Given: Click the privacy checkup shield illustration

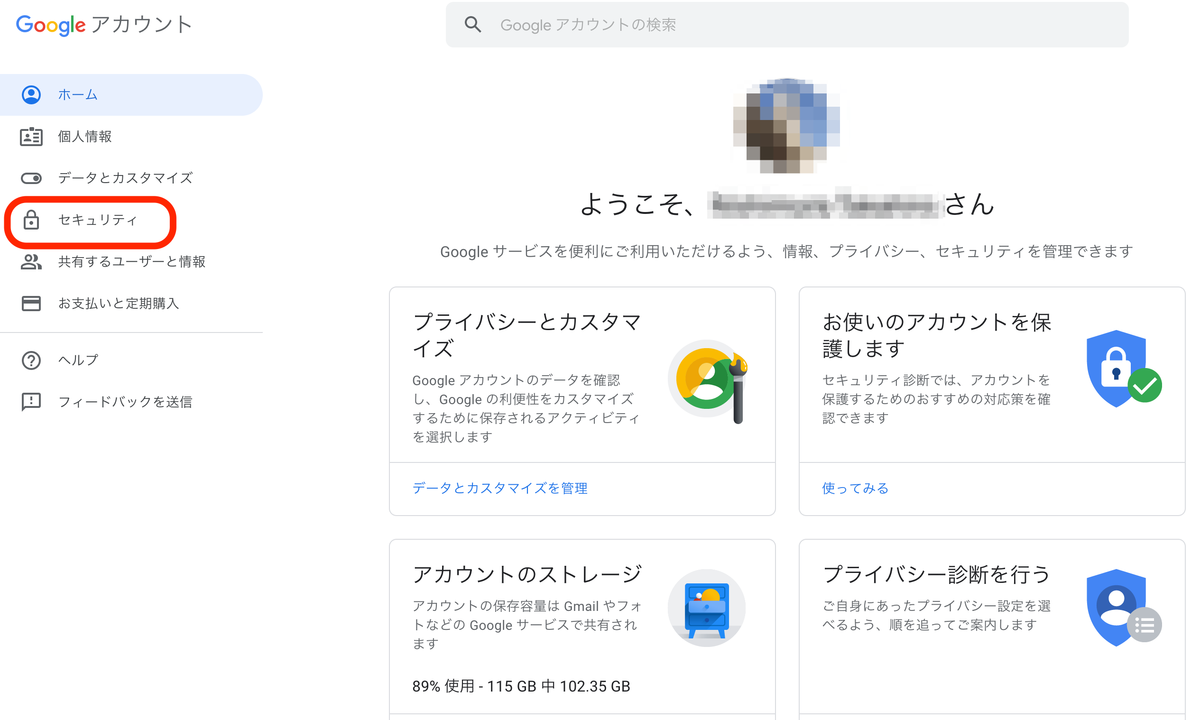Looking at the screenshot, I should tap(1123, 606).
